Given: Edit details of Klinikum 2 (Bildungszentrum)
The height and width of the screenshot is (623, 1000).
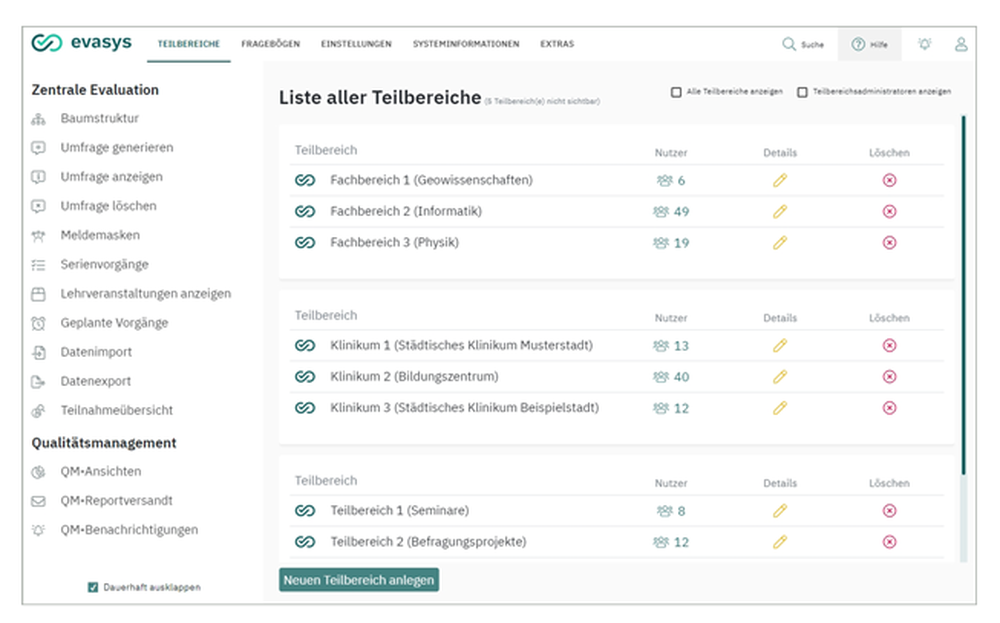Looking at the screenshot, I should [x=779, y=377].
